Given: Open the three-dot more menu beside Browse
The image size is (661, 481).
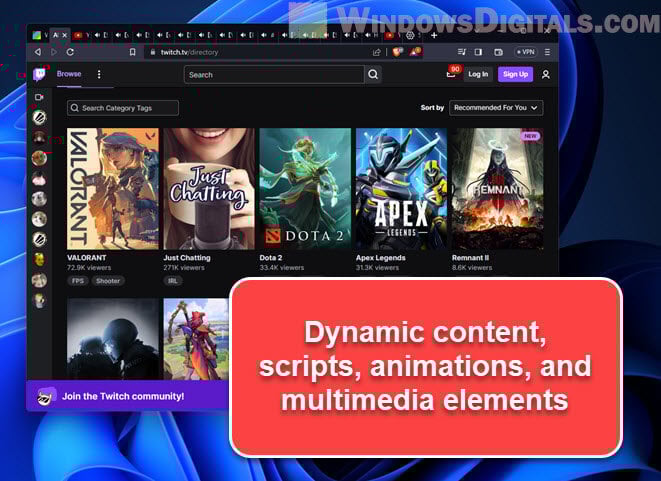Looking at the screenshot, I should pos(99,75).
